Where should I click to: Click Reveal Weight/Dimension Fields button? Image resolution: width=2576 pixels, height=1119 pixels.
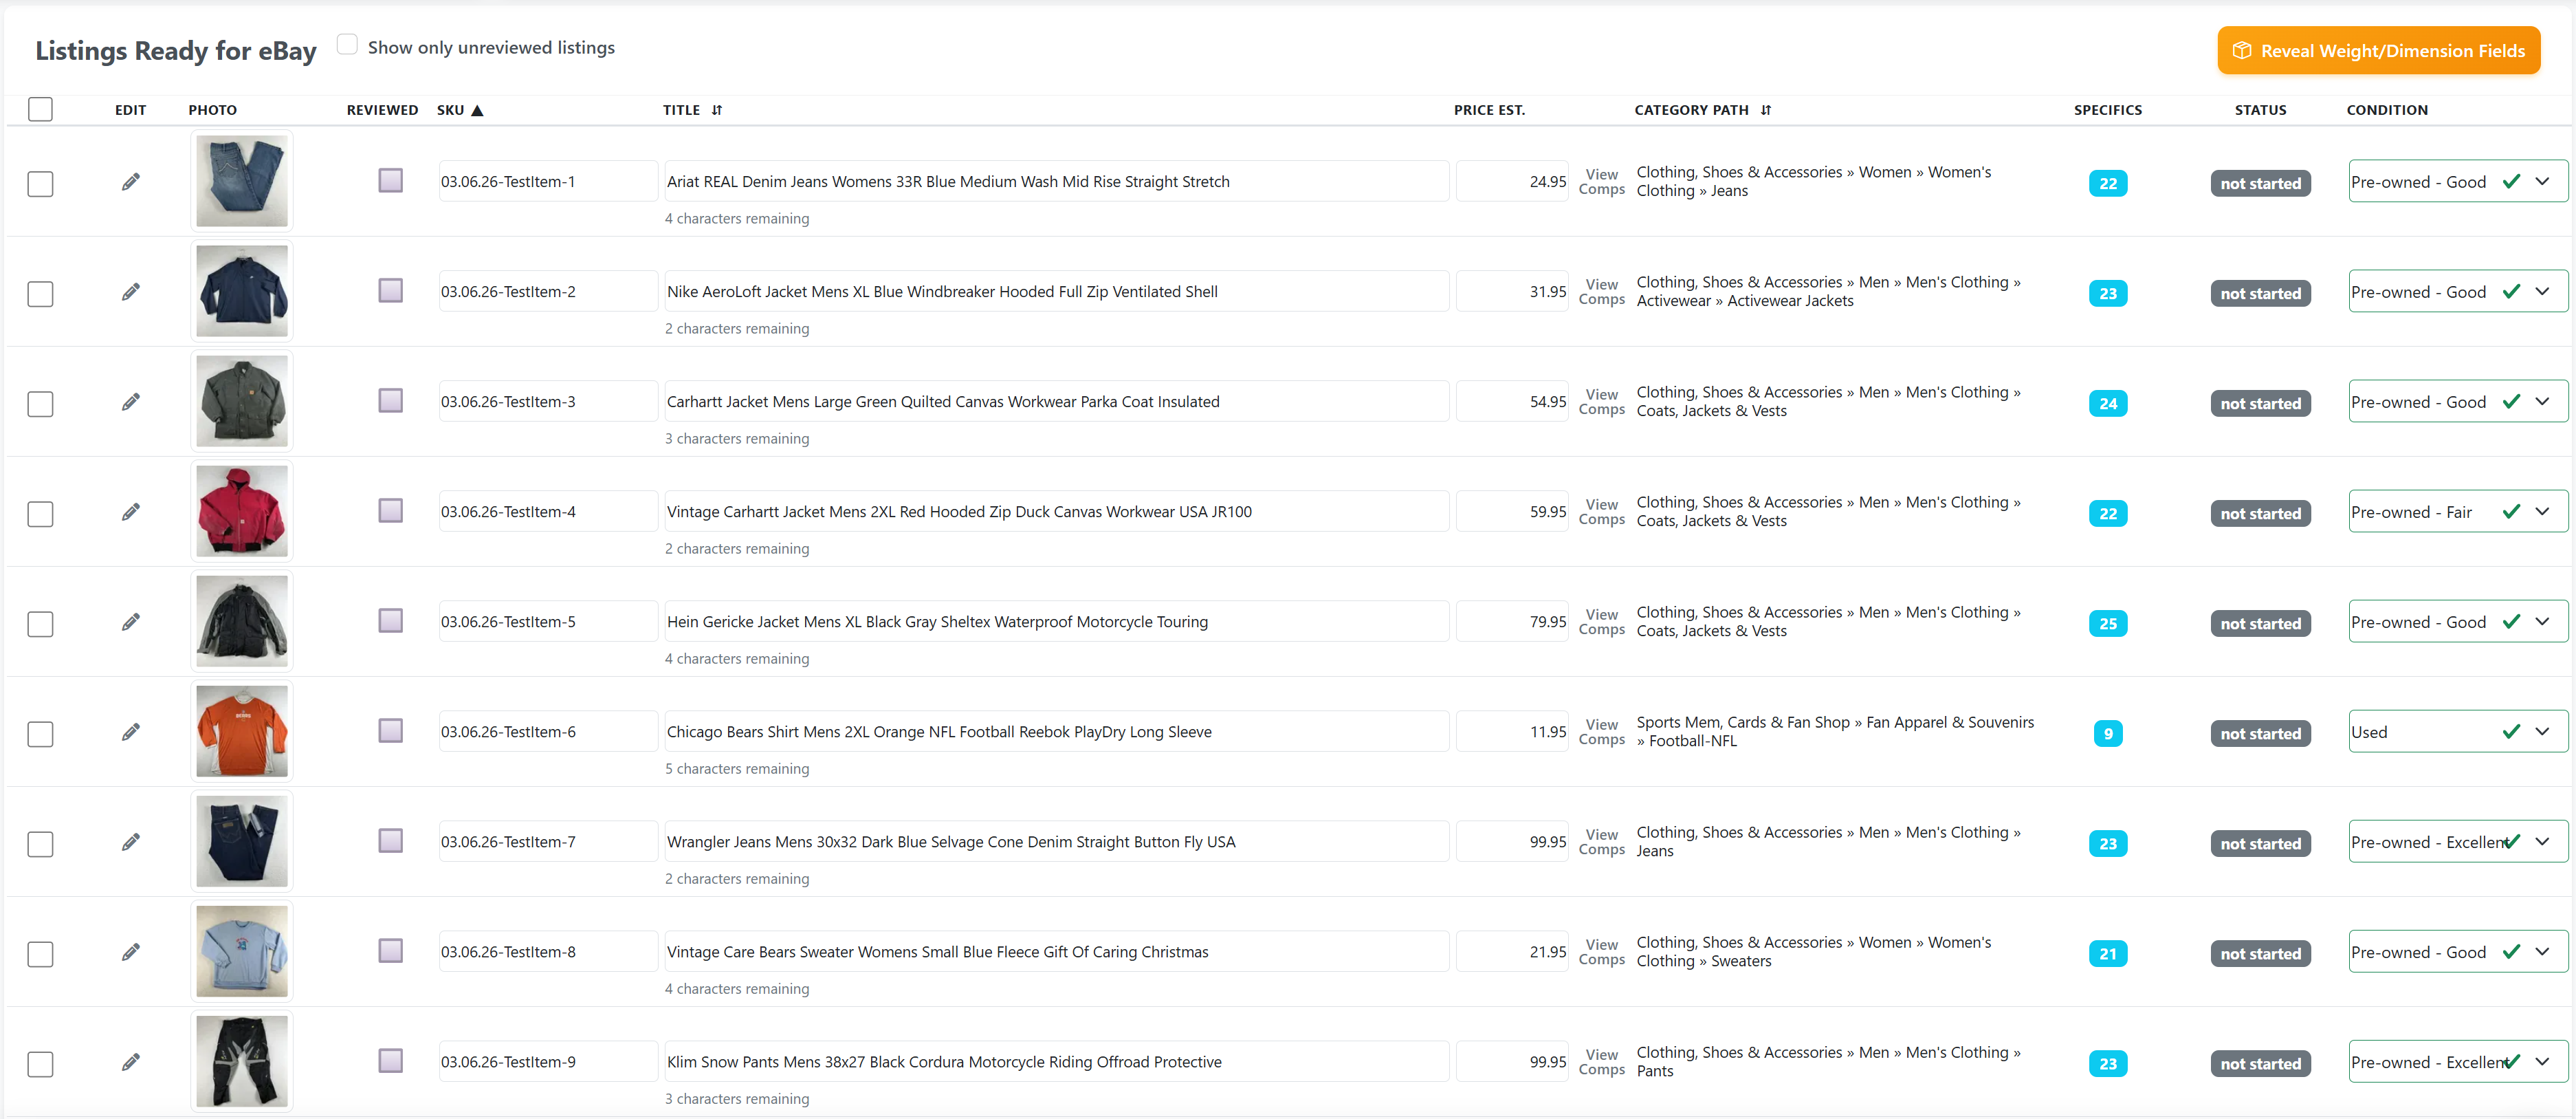coord(2379,50)
